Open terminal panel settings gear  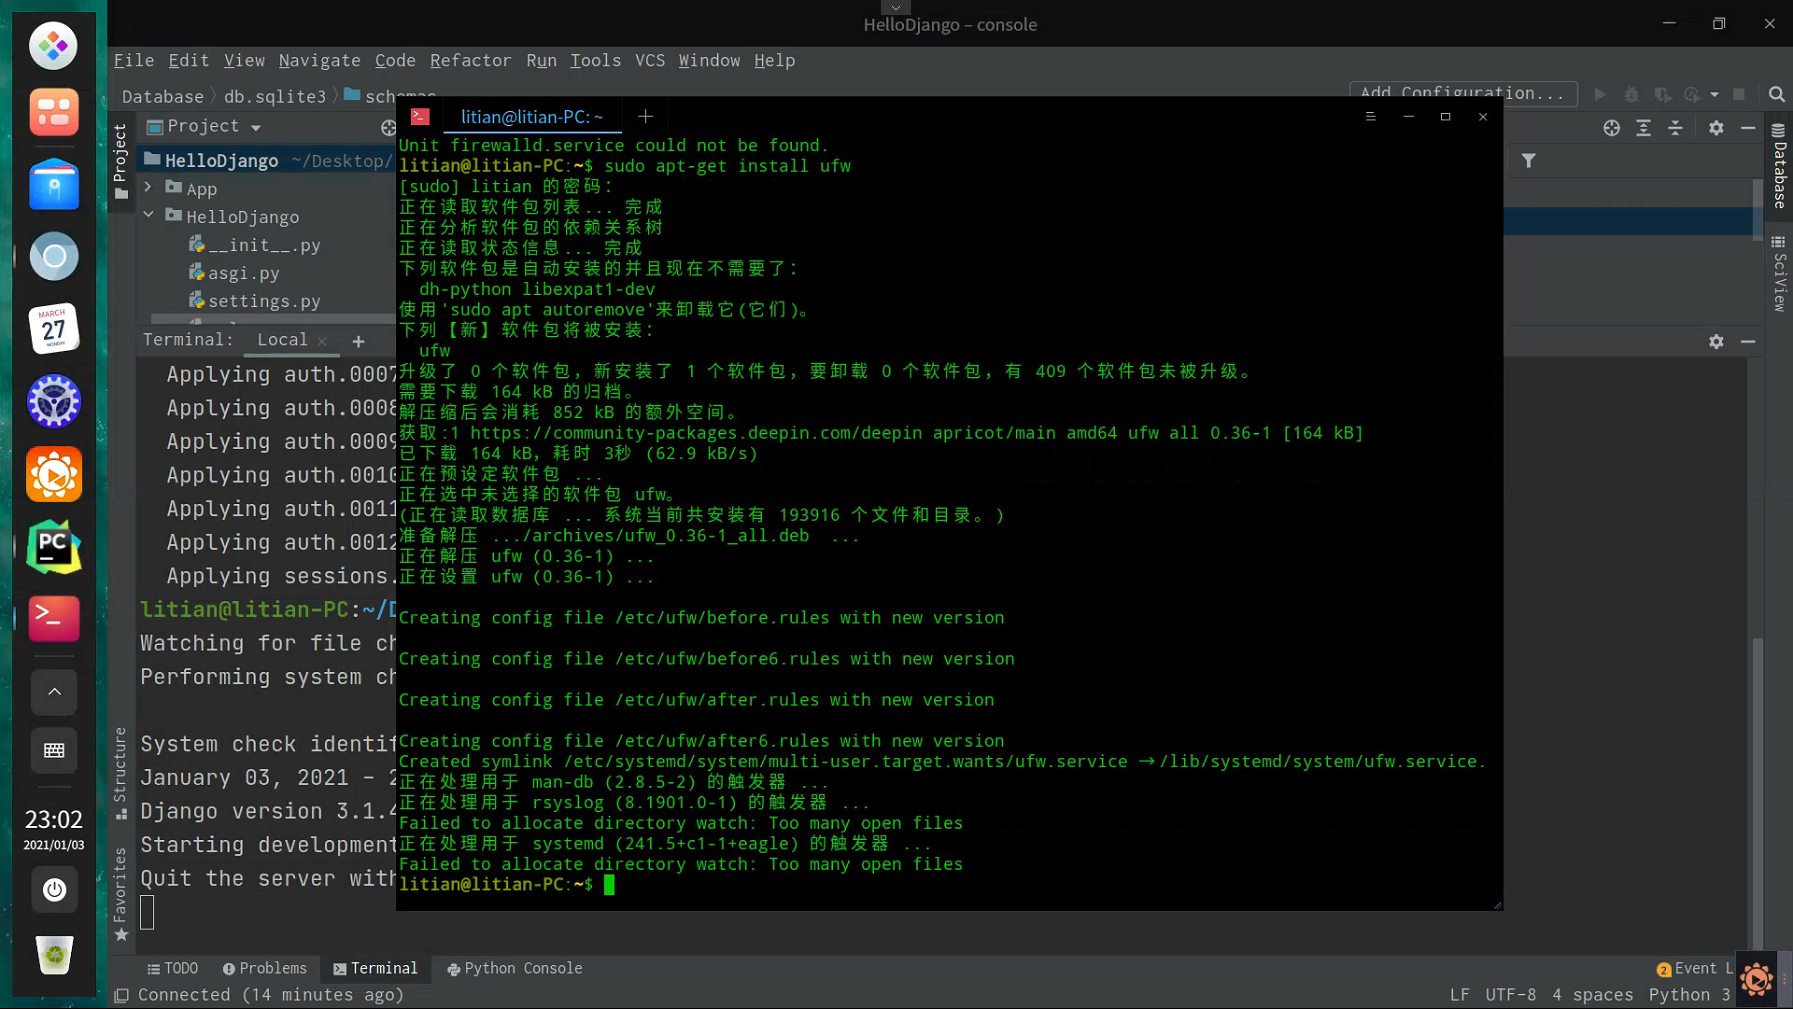pyautogui.click(x=1716, y=342)
